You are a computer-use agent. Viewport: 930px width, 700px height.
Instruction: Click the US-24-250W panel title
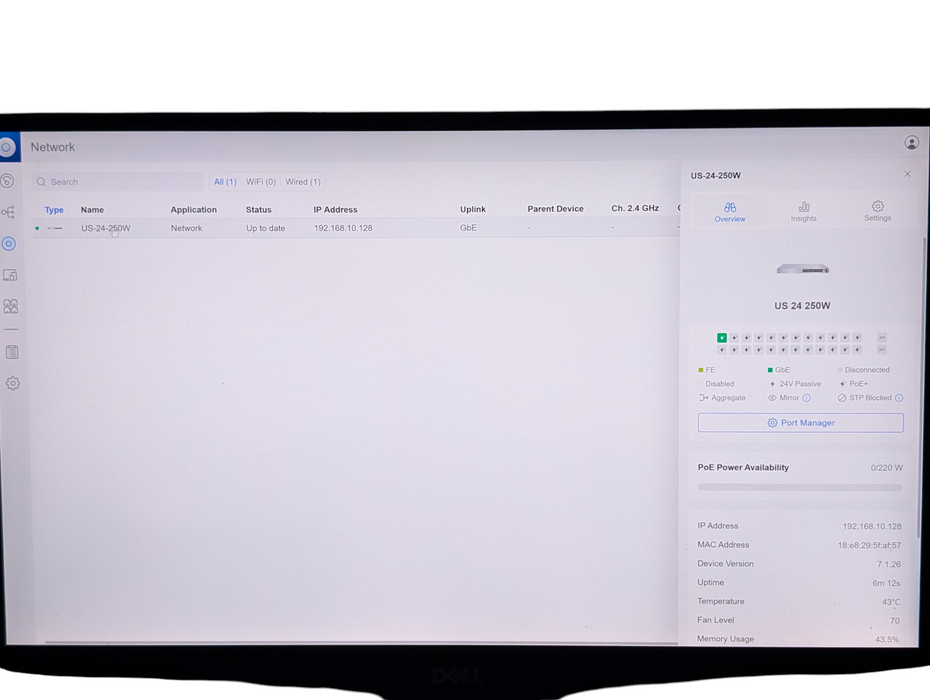click(x=715, y=176)
